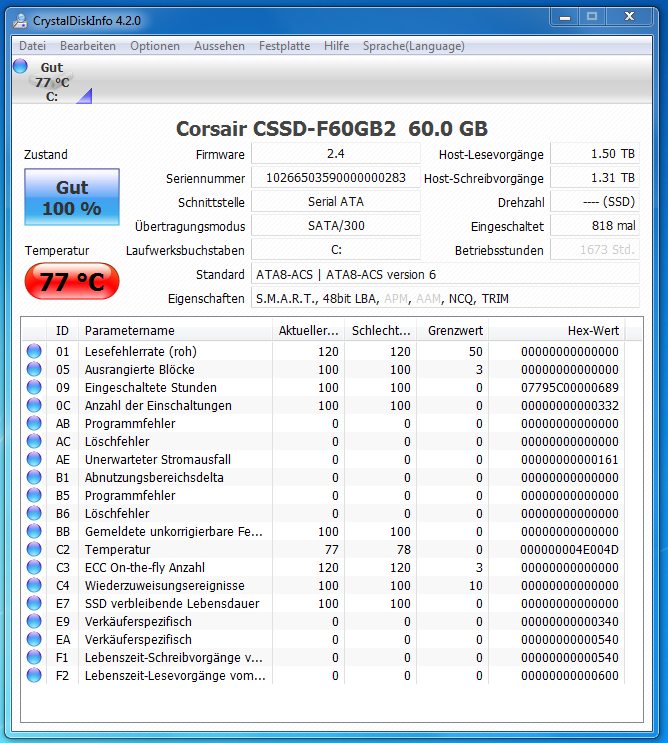Click the status orb for Ausrangierte Blöcke
The width and height of the screenshot is (668, 743).
click(34, 369)
